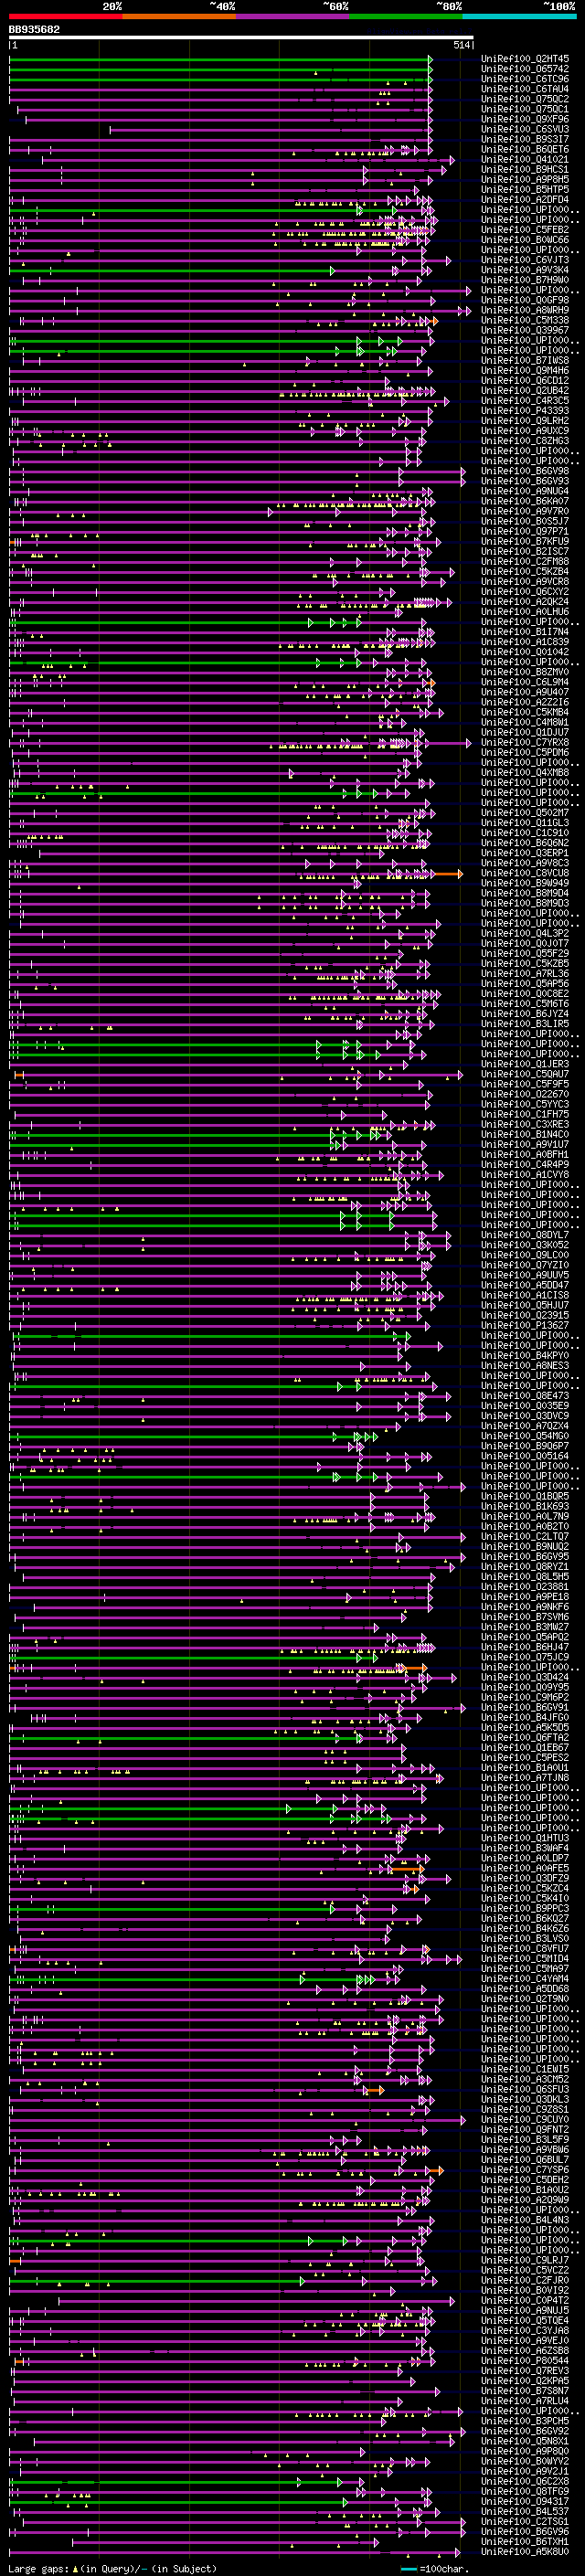Select hit UniRef100_B6GV92
Viewport: 585px width, 2576px height.
[525, 2431]
